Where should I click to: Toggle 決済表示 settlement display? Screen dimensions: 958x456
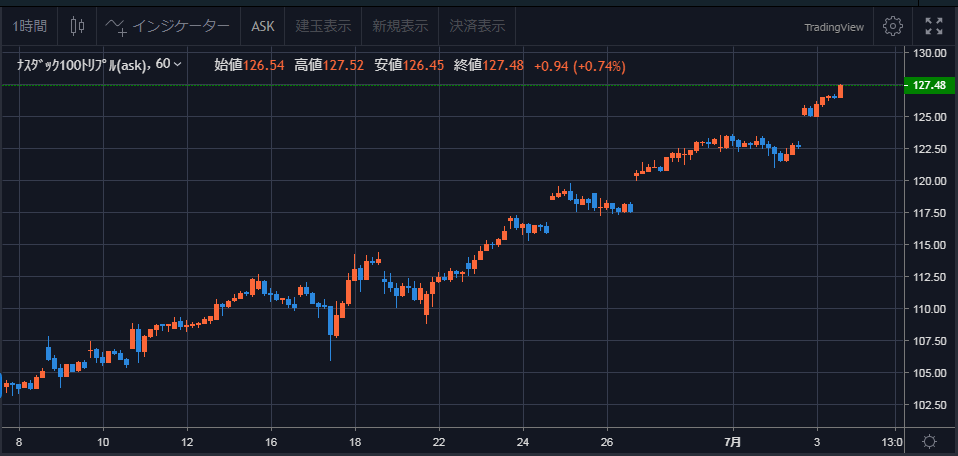[477, 26]
